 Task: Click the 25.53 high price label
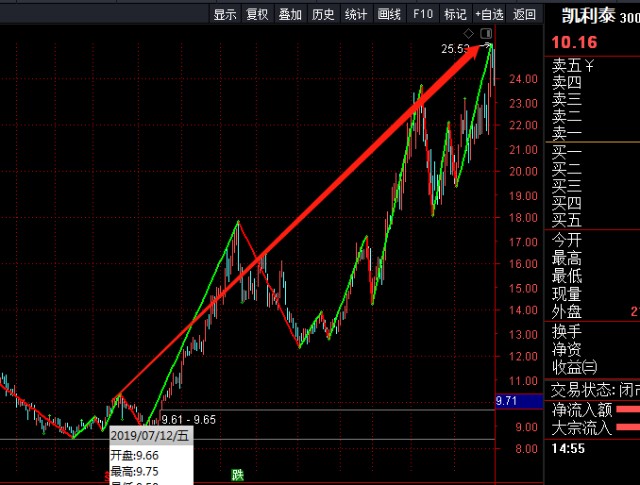455,49
